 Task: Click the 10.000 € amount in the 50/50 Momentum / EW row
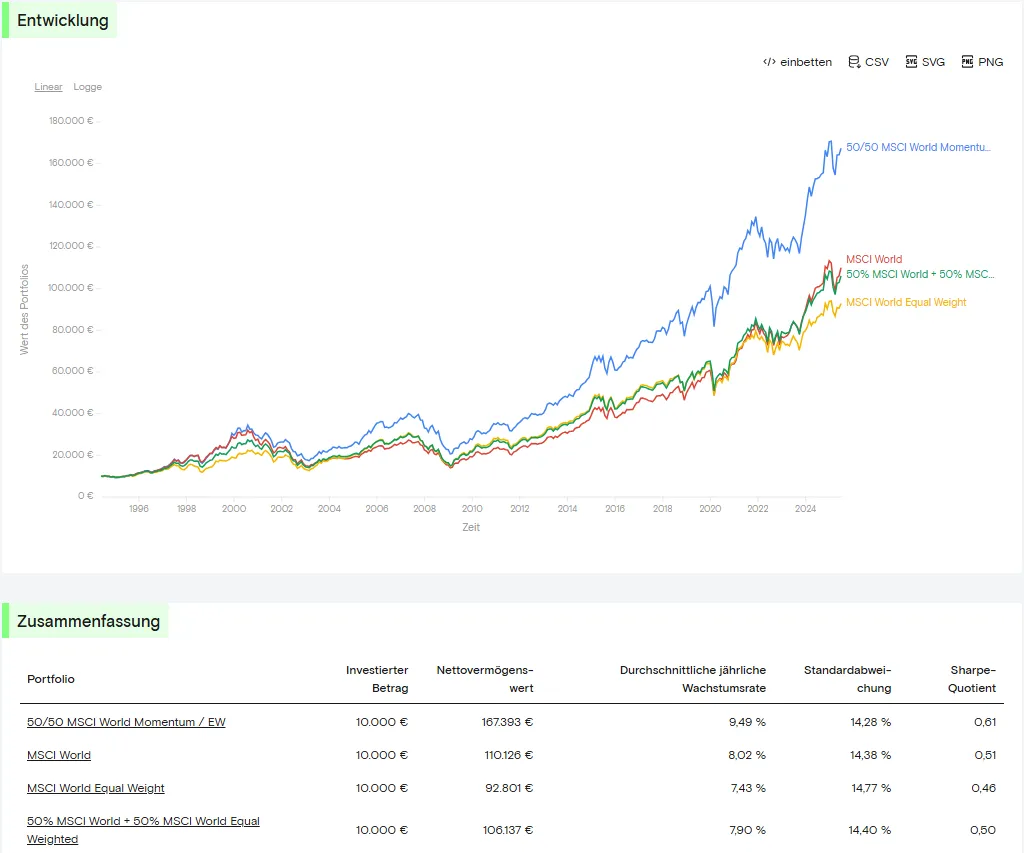pos(382,722)
